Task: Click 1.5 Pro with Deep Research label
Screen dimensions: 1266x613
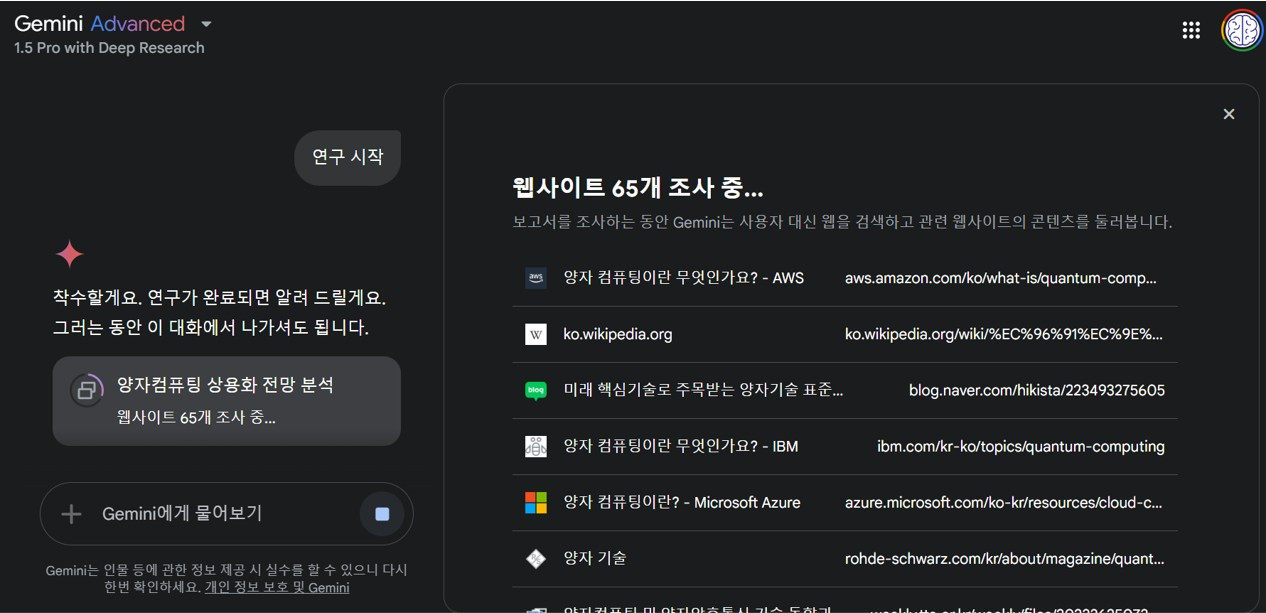Action: pos(109,48)
